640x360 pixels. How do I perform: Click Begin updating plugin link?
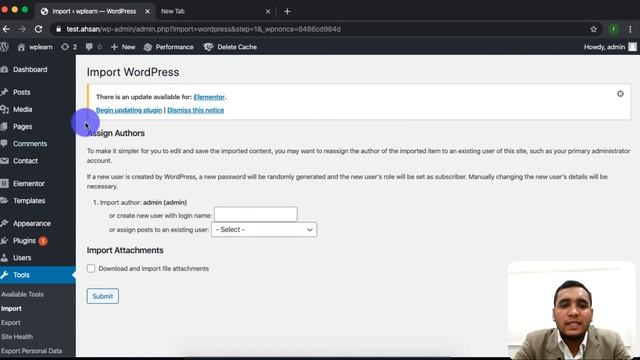(x=129, y=110)
